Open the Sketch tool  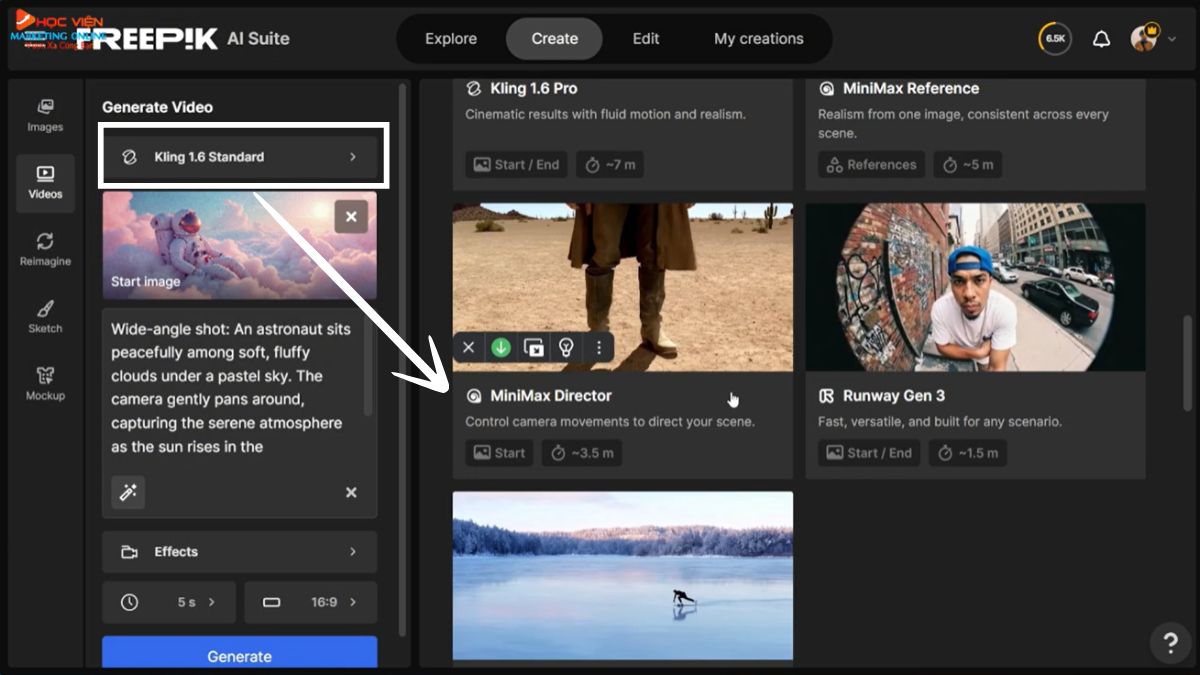(45, 316)
